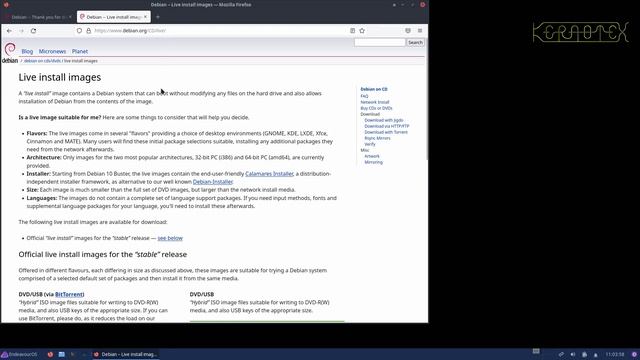Viewport: 640px width, 360px height.
Task: Click the 'debian on cds/dvds' breadcrumb link
Action: 42,61
